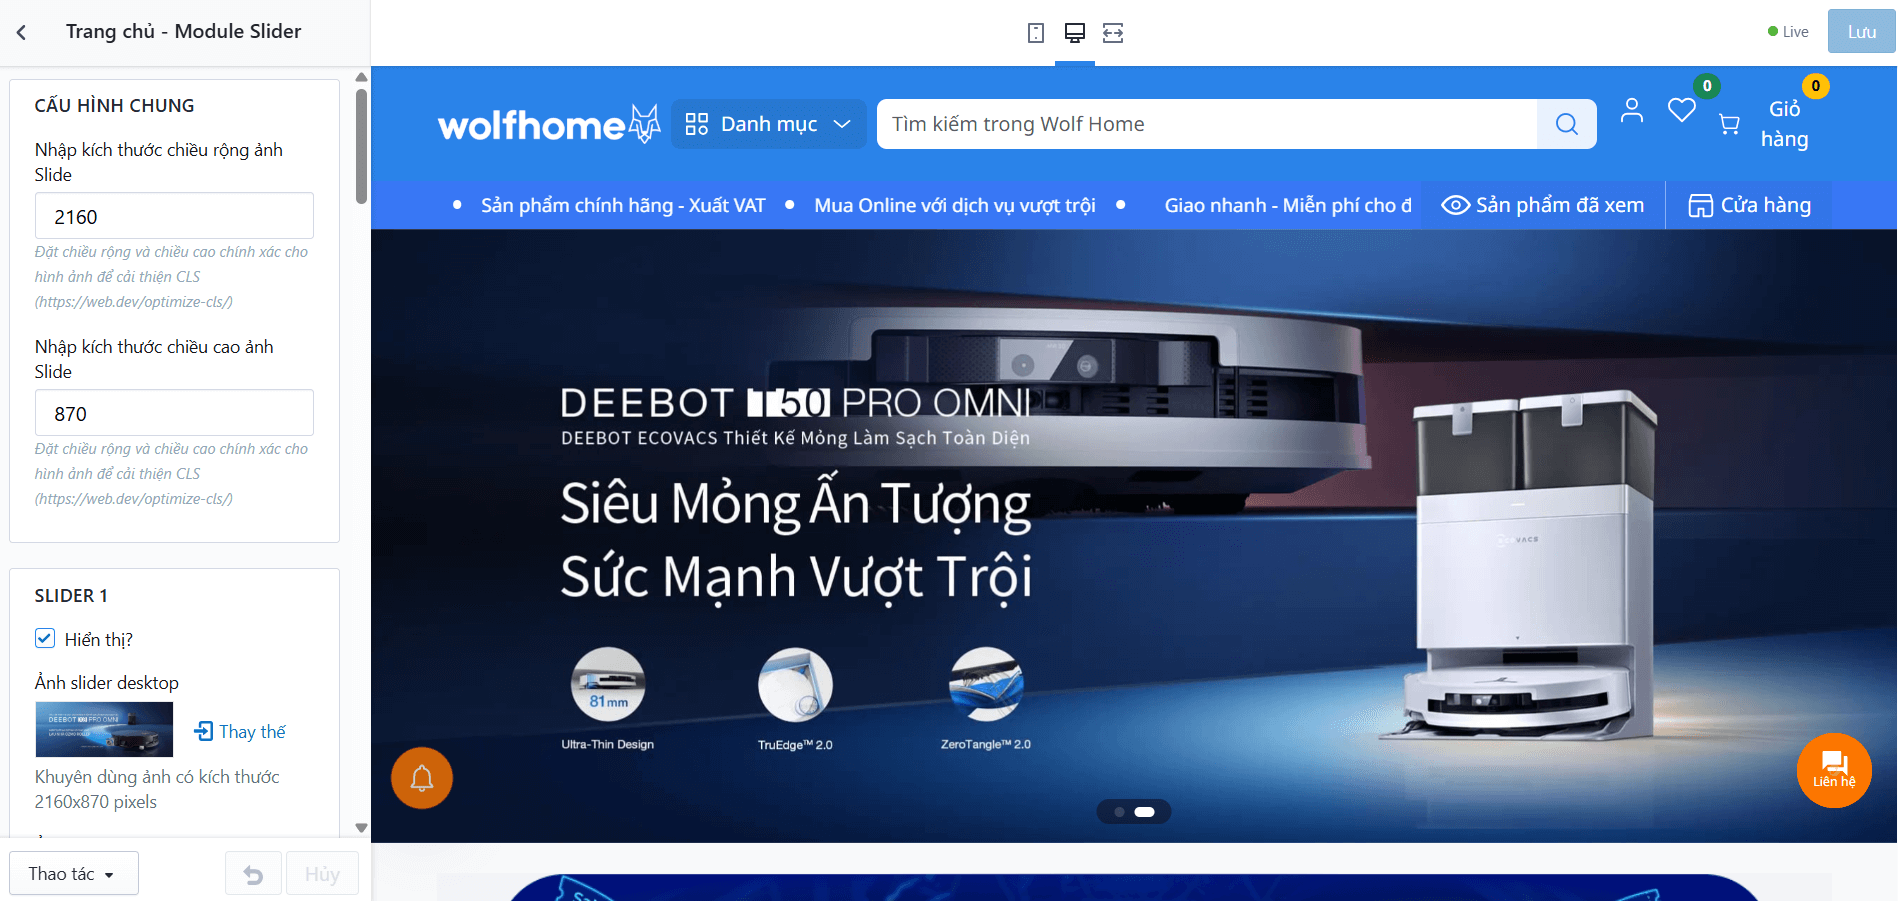Screen dimensions: 1898x901
Task: Open the Cửa hàng store link
Action: click(1750, 205)
